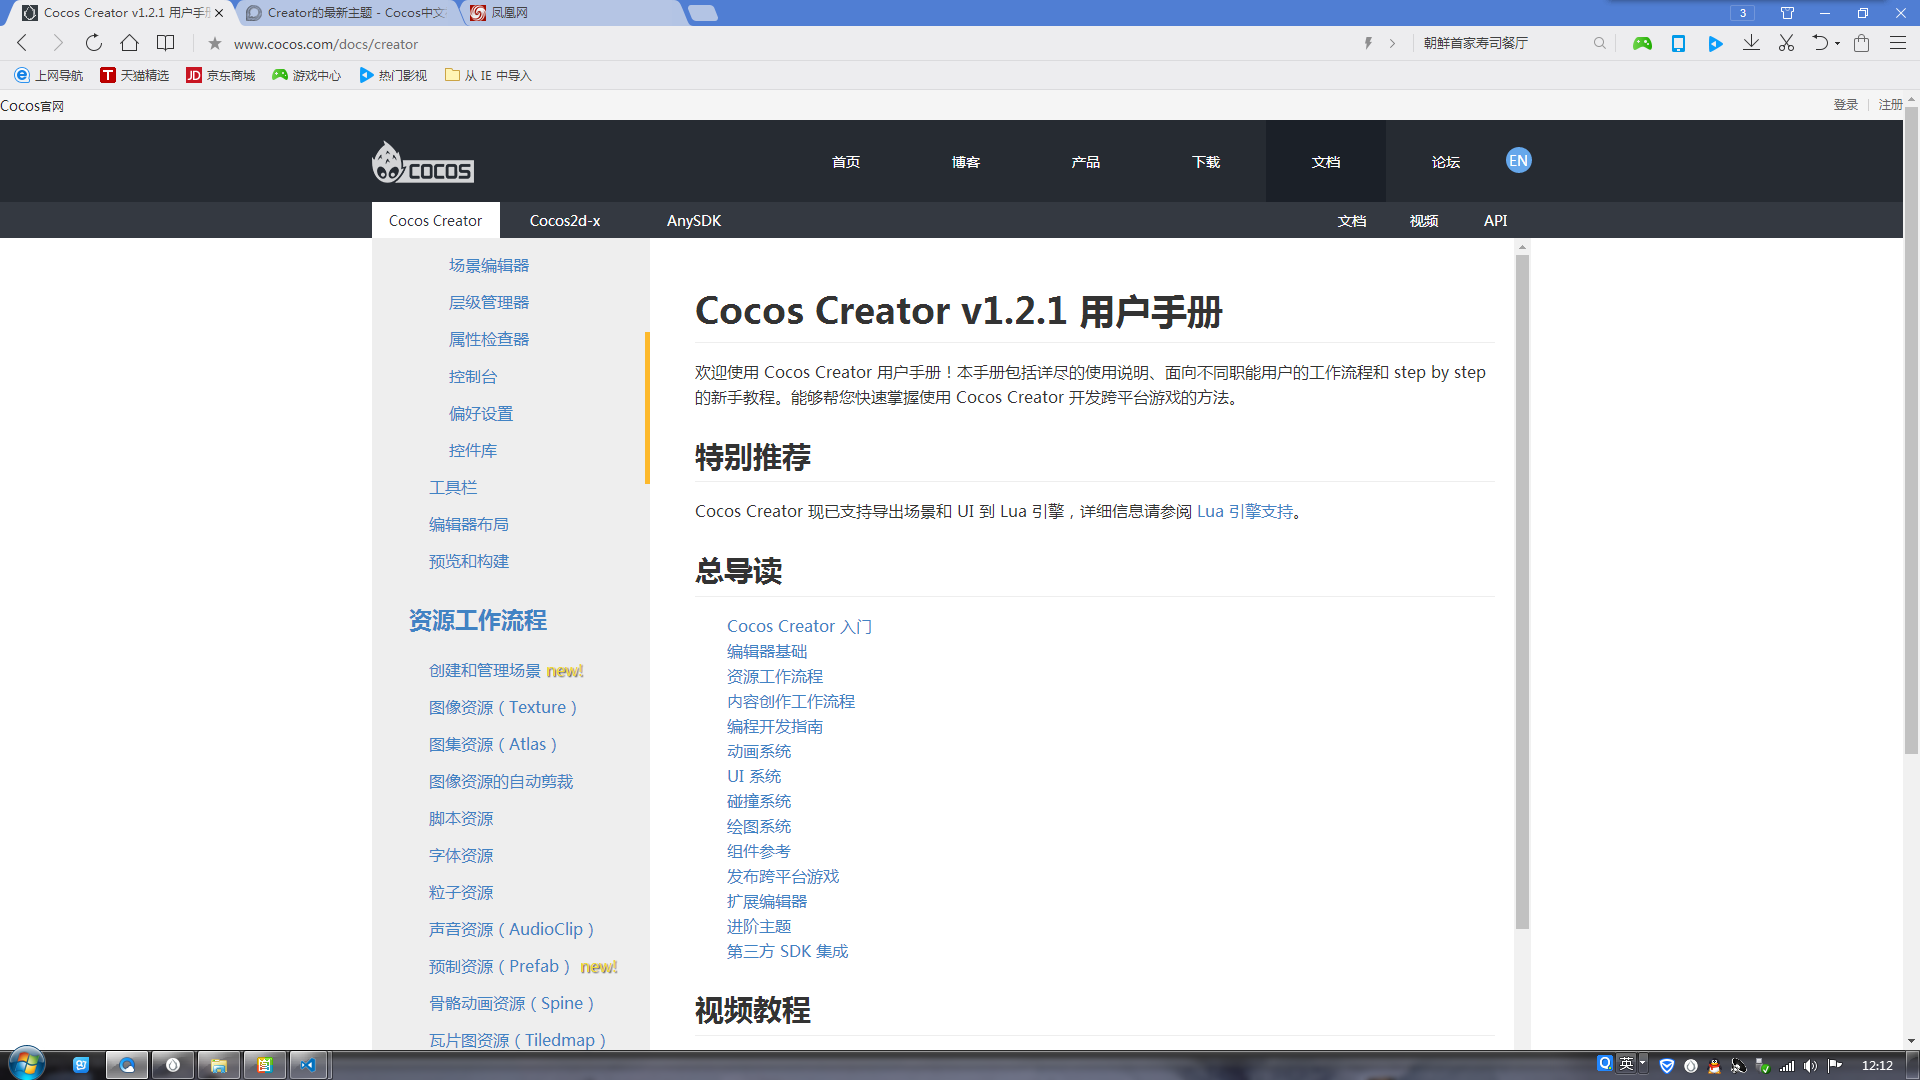Screen dimensions: 1920x1080
Task: Open the downloads arrow icon
Action: pos(1751,43)
